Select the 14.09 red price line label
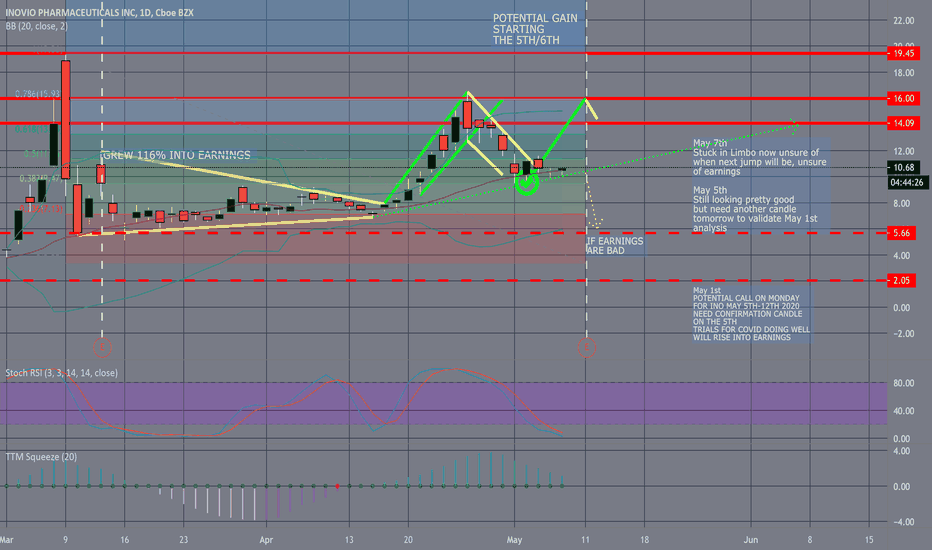 [x=903, y=123]
